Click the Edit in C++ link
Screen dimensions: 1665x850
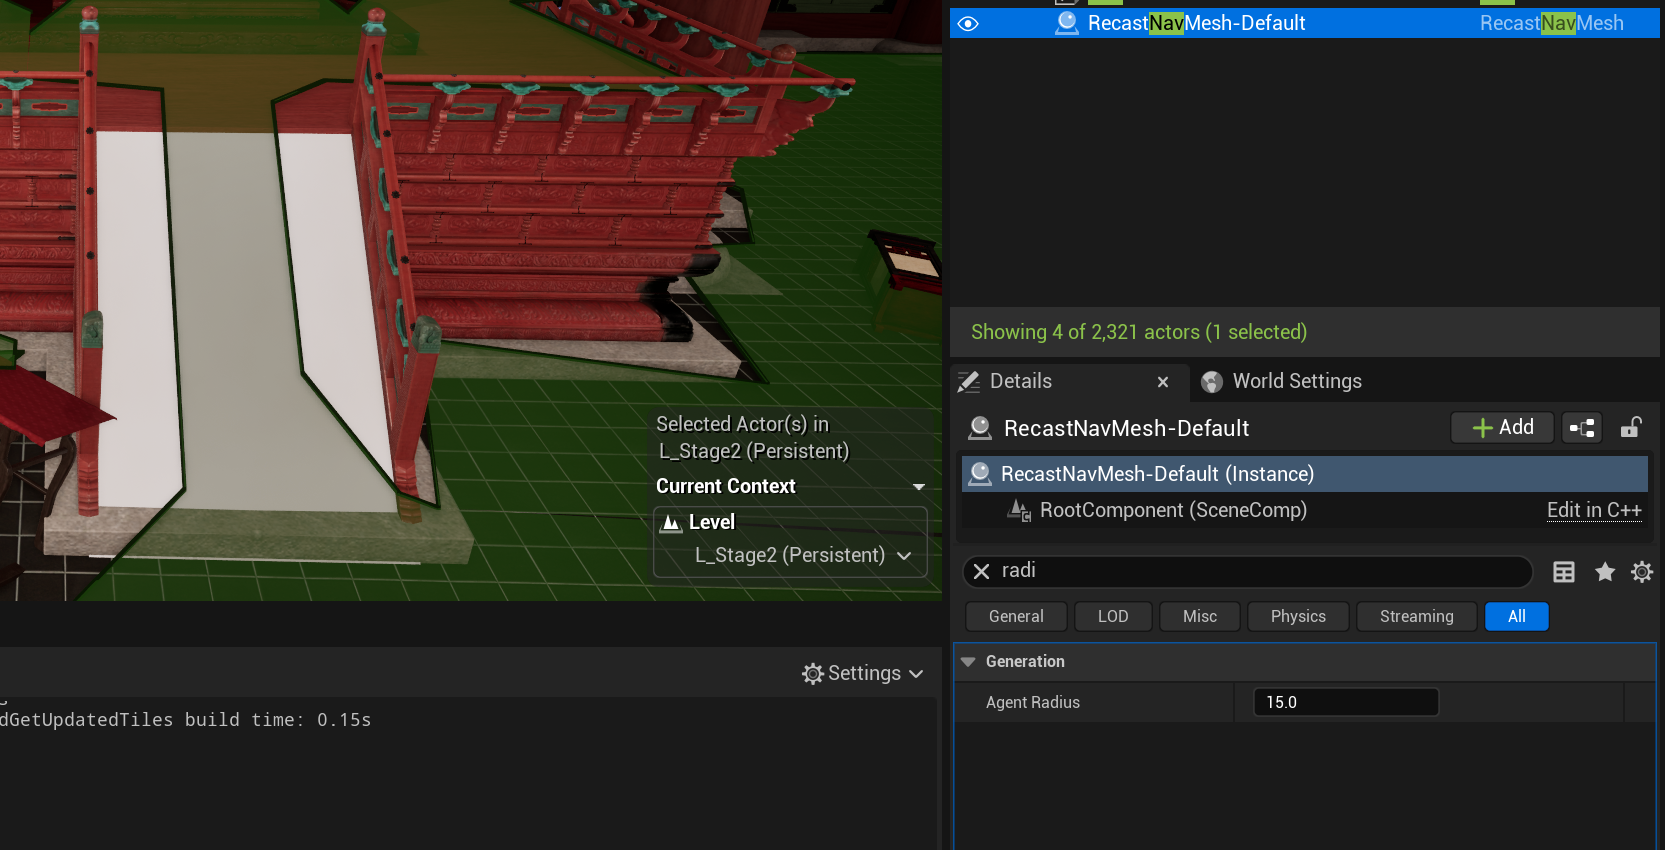(1594, 510)
